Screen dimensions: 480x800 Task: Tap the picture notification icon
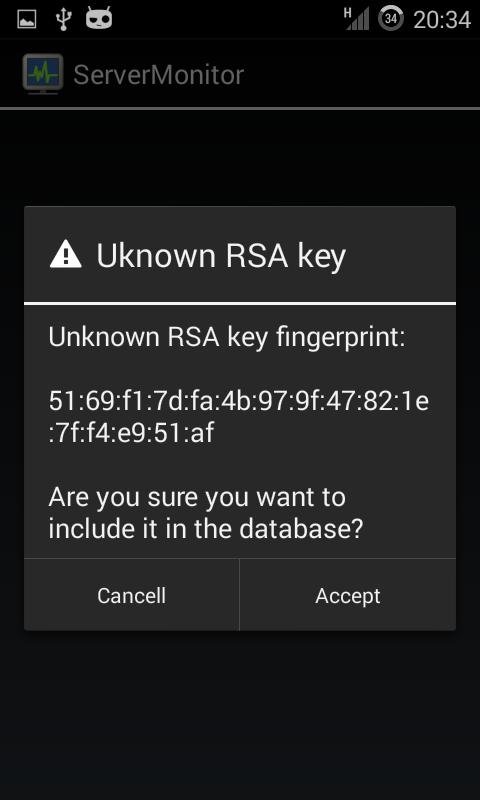[26, 19]
